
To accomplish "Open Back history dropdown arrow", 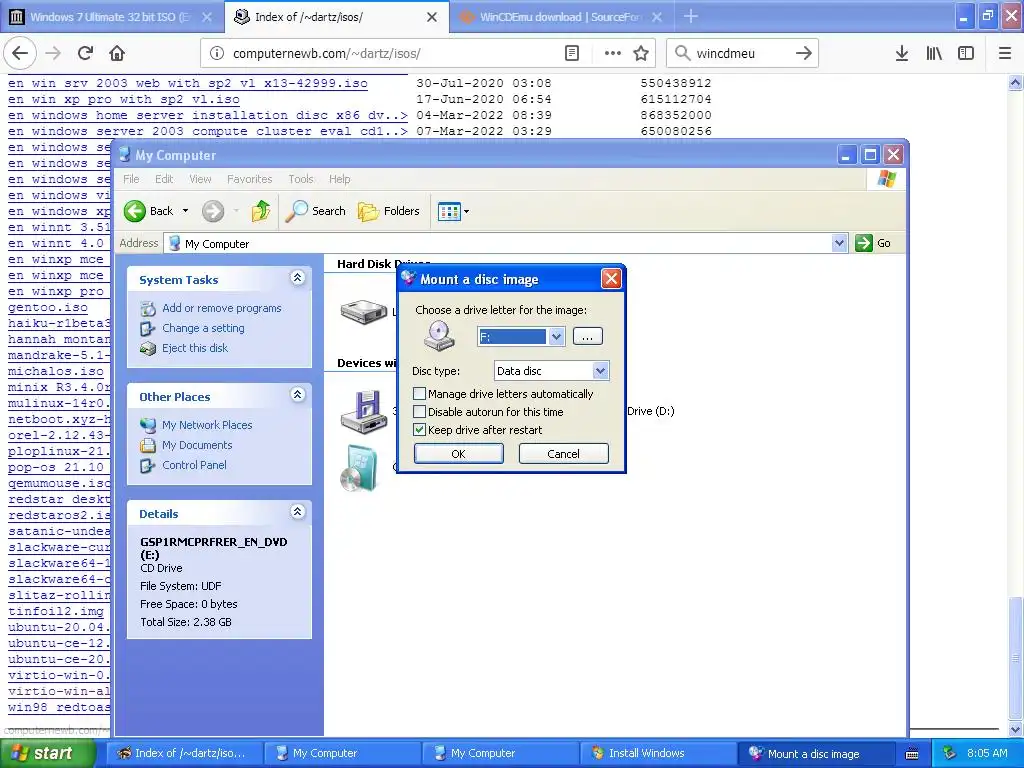I will [x=185, y=211].
